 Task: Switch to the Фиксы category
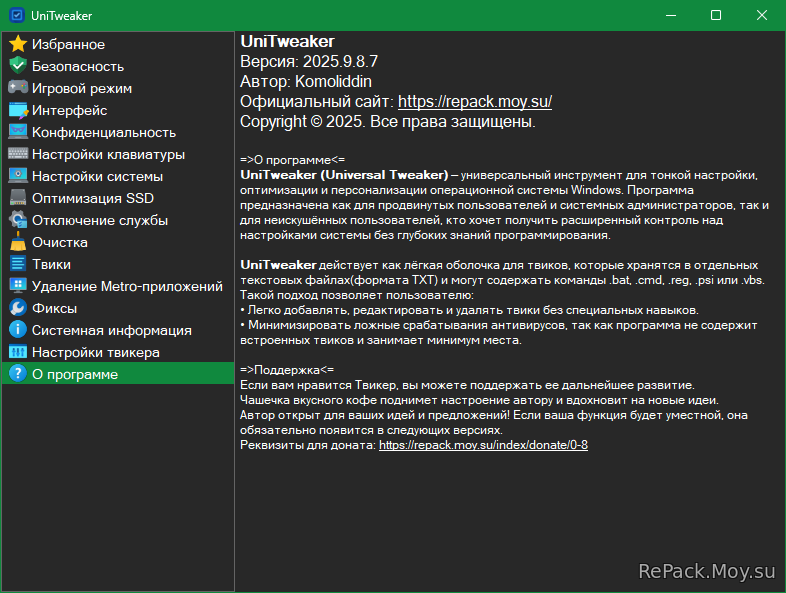point(54,308)
